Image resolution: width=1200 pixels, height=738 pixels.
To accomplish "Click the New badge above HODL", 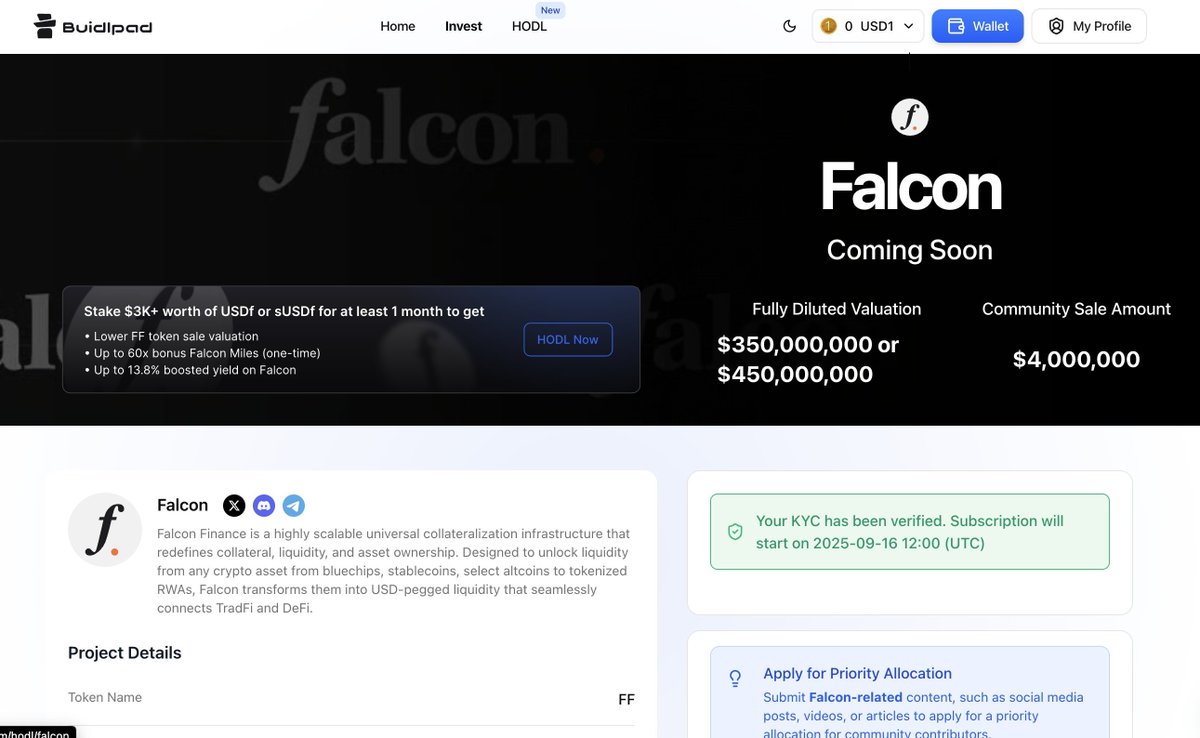I will click(551, 10).
